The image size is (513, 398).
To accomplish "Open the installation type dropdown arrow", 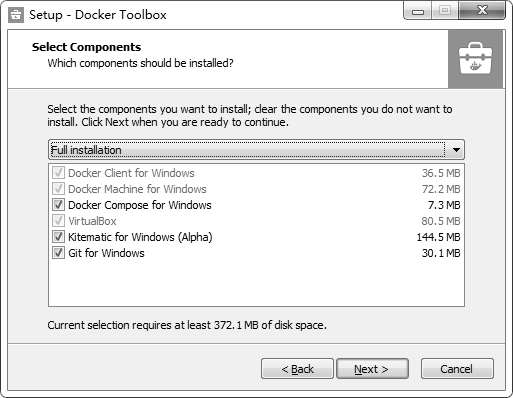I will click(456, 150).
